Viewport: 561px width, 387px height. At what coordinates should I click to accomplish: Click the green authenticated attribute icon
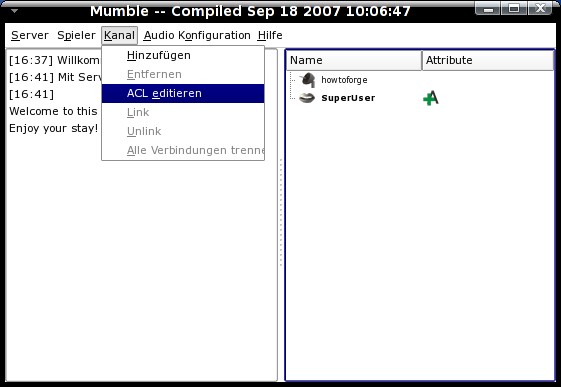click(x=430, y=98)
